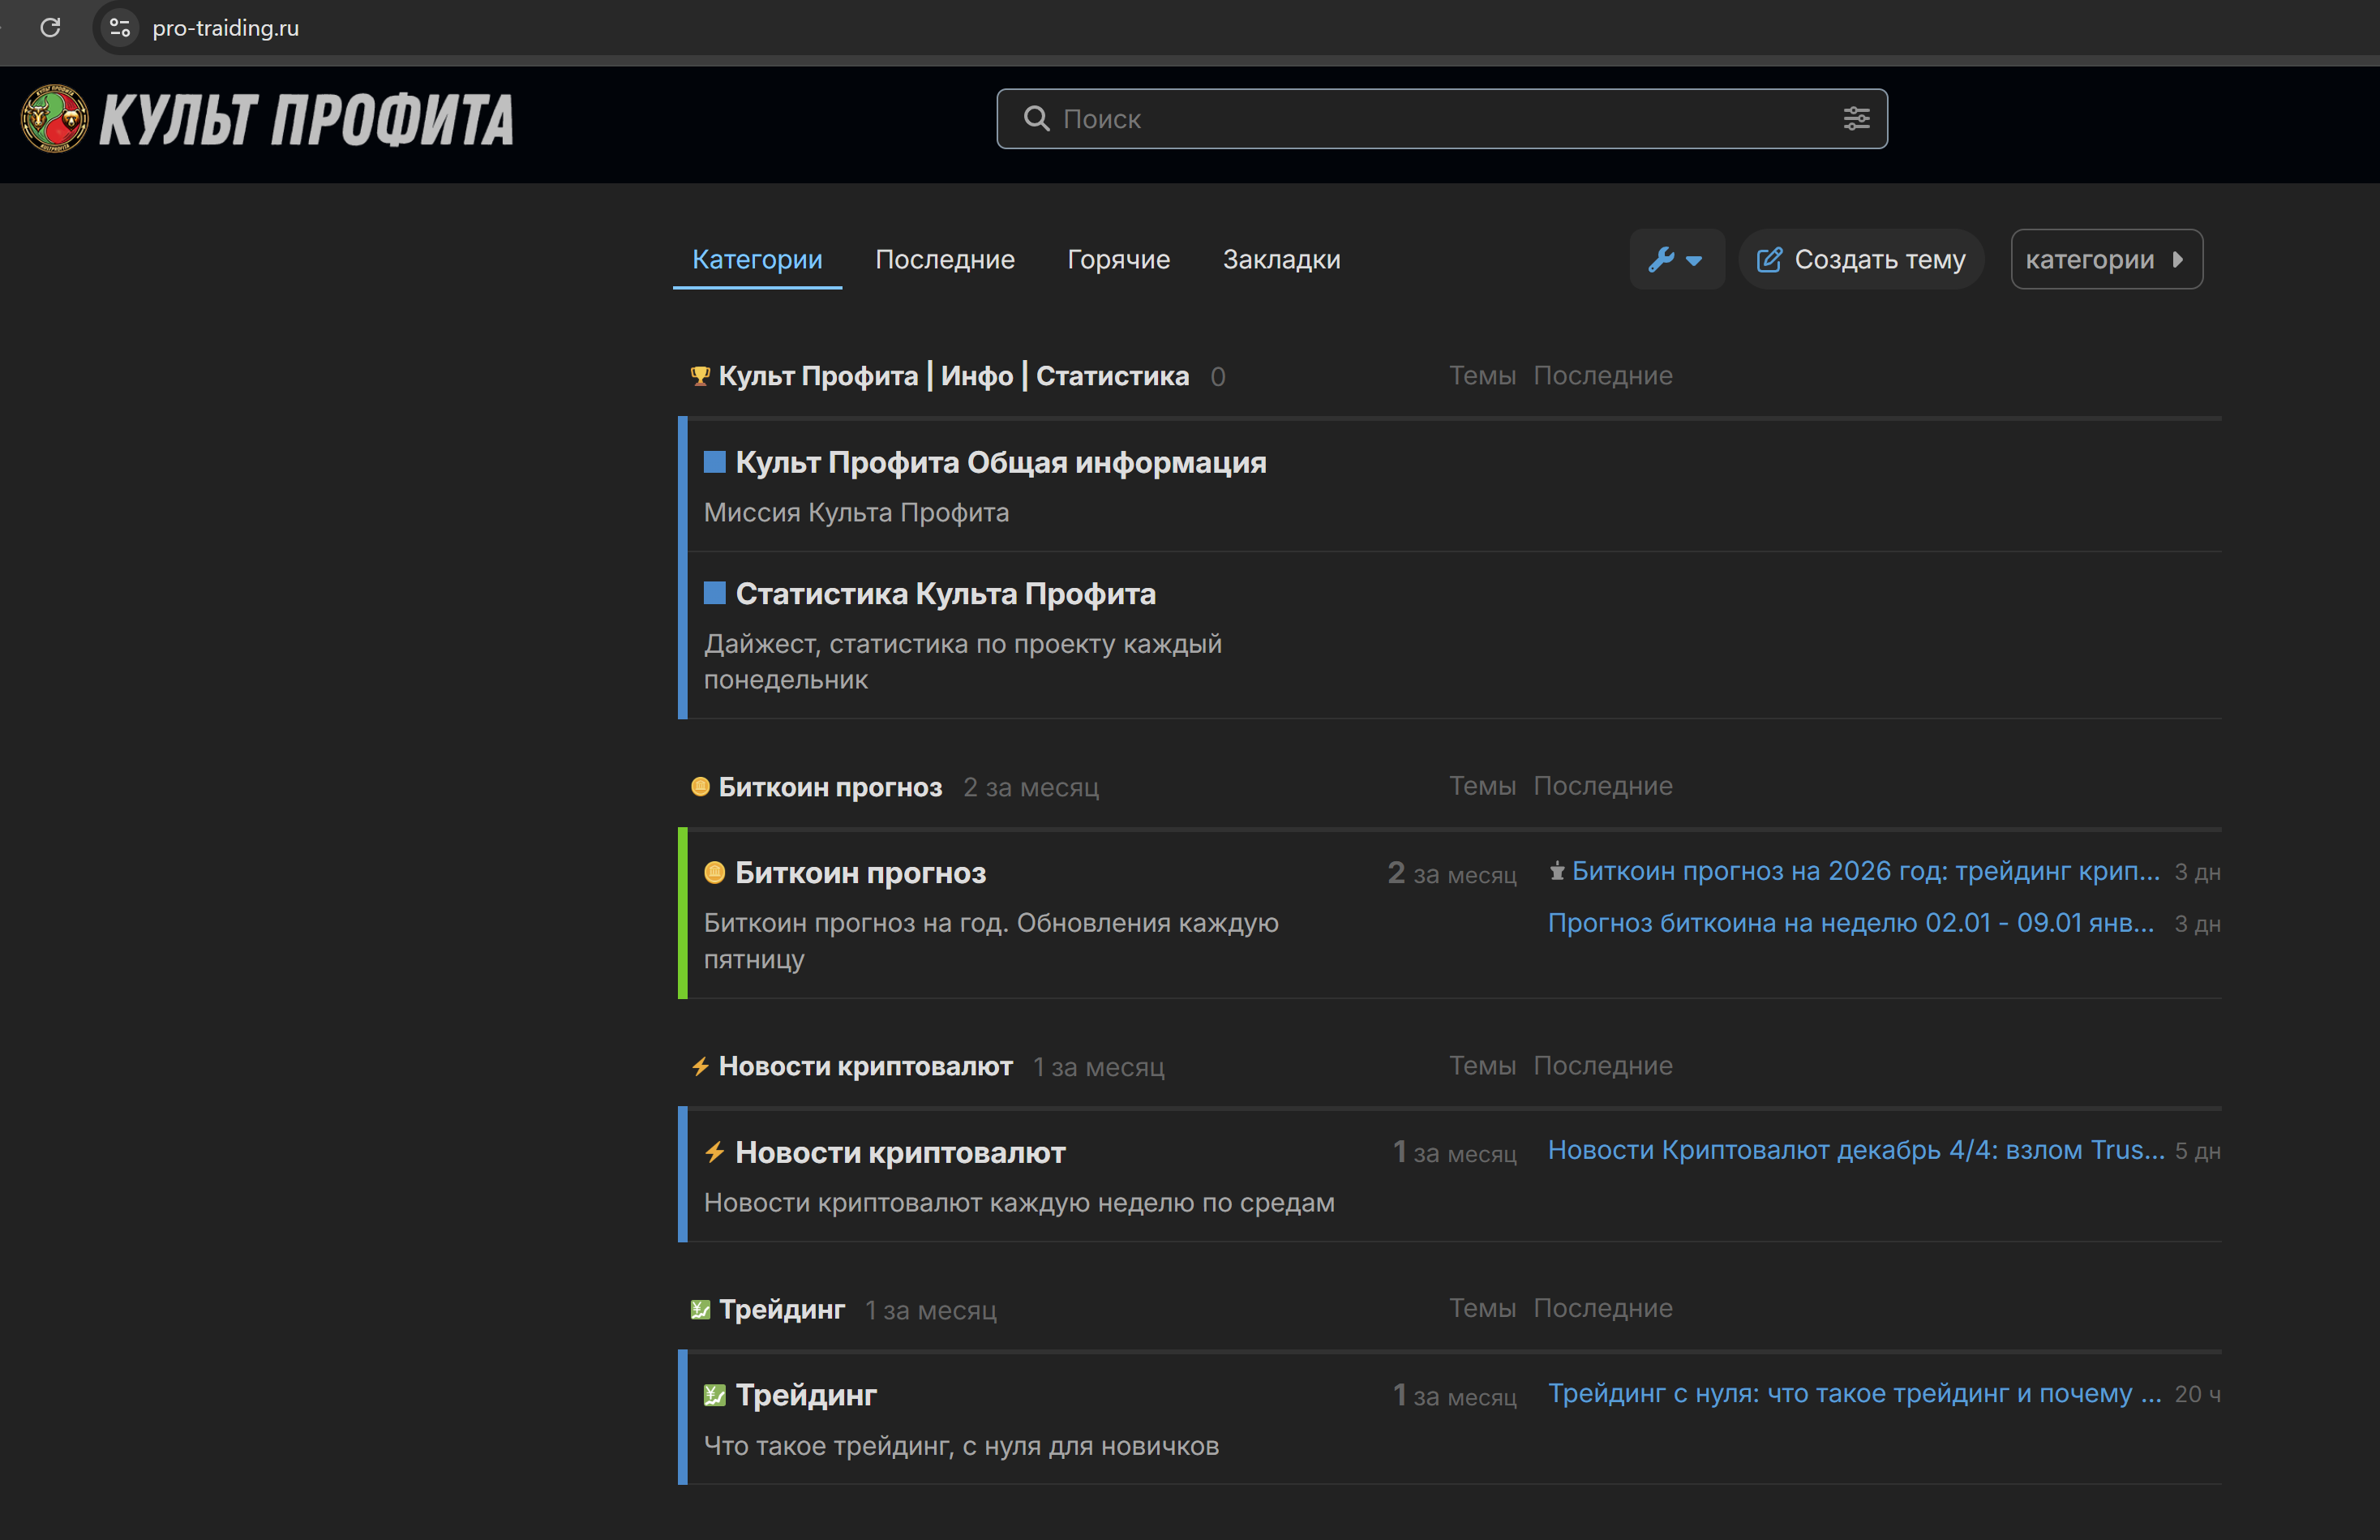Click the pinned topic icon near Биткоин прогноз 2026
2380x1540 pixels.
1557,872
